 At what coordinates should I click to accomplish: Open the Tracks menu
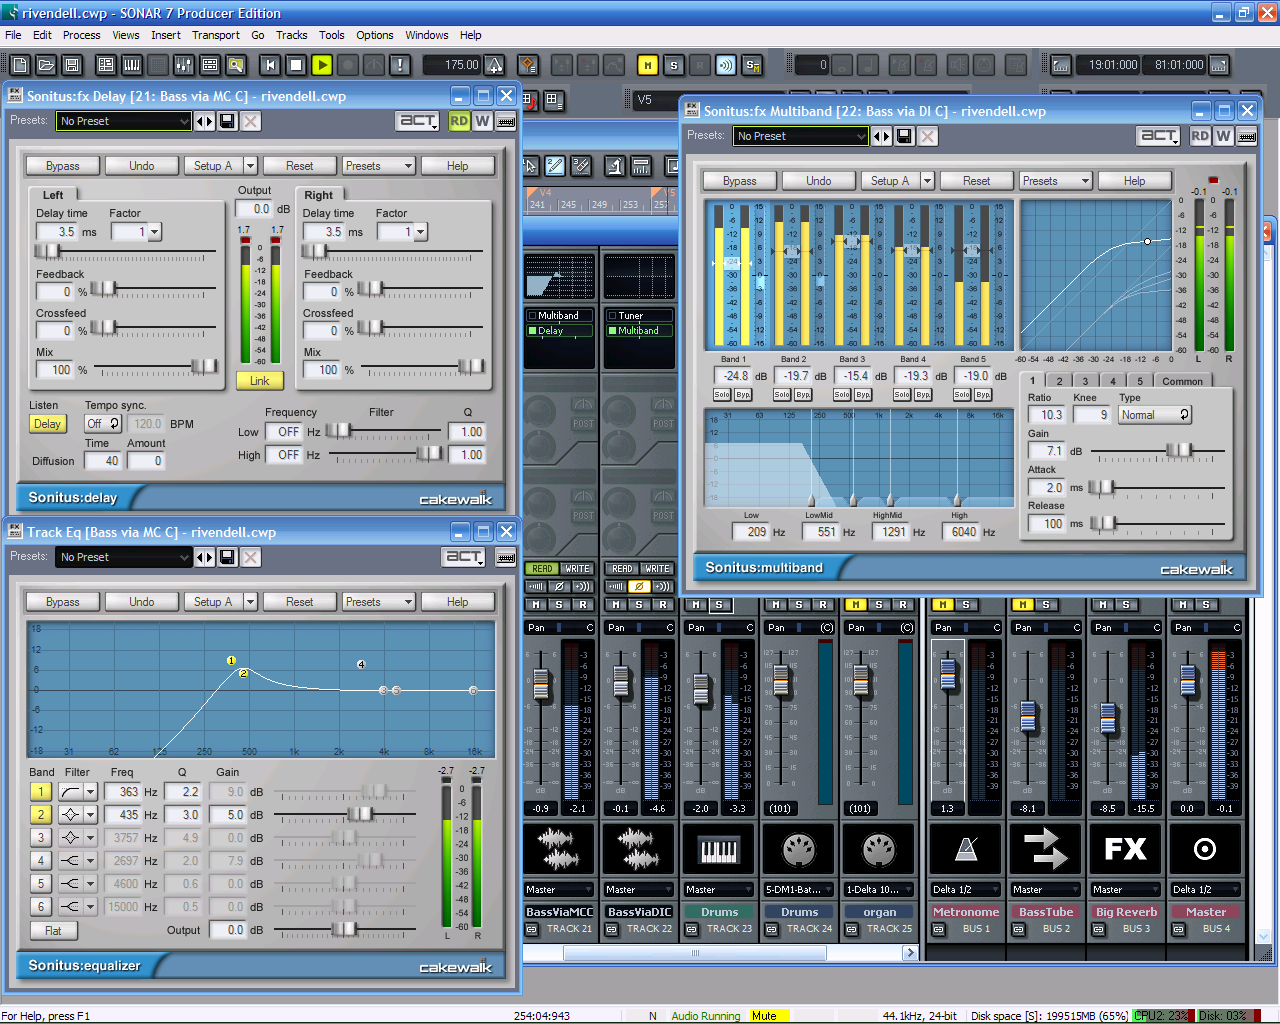pyautogui.click(x=291, y=35)
